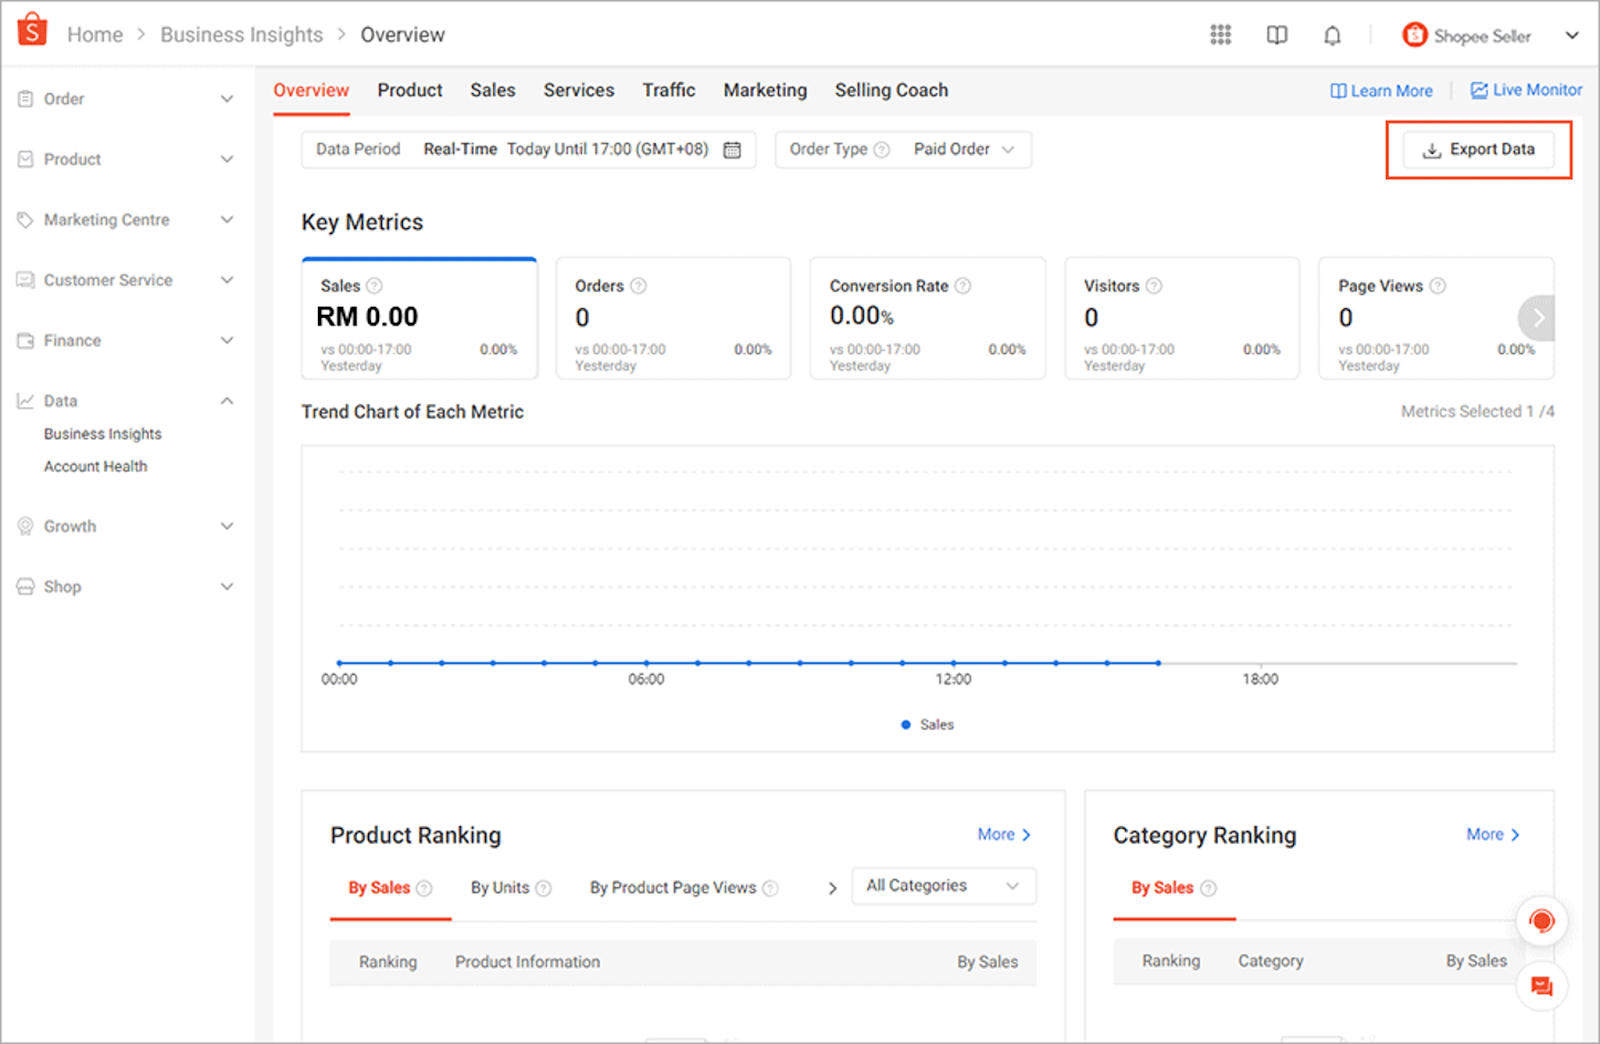The width and height of the screenshot is (1600, 1044).
Task: Open the Paid Order dropdown
Action: 964,149
